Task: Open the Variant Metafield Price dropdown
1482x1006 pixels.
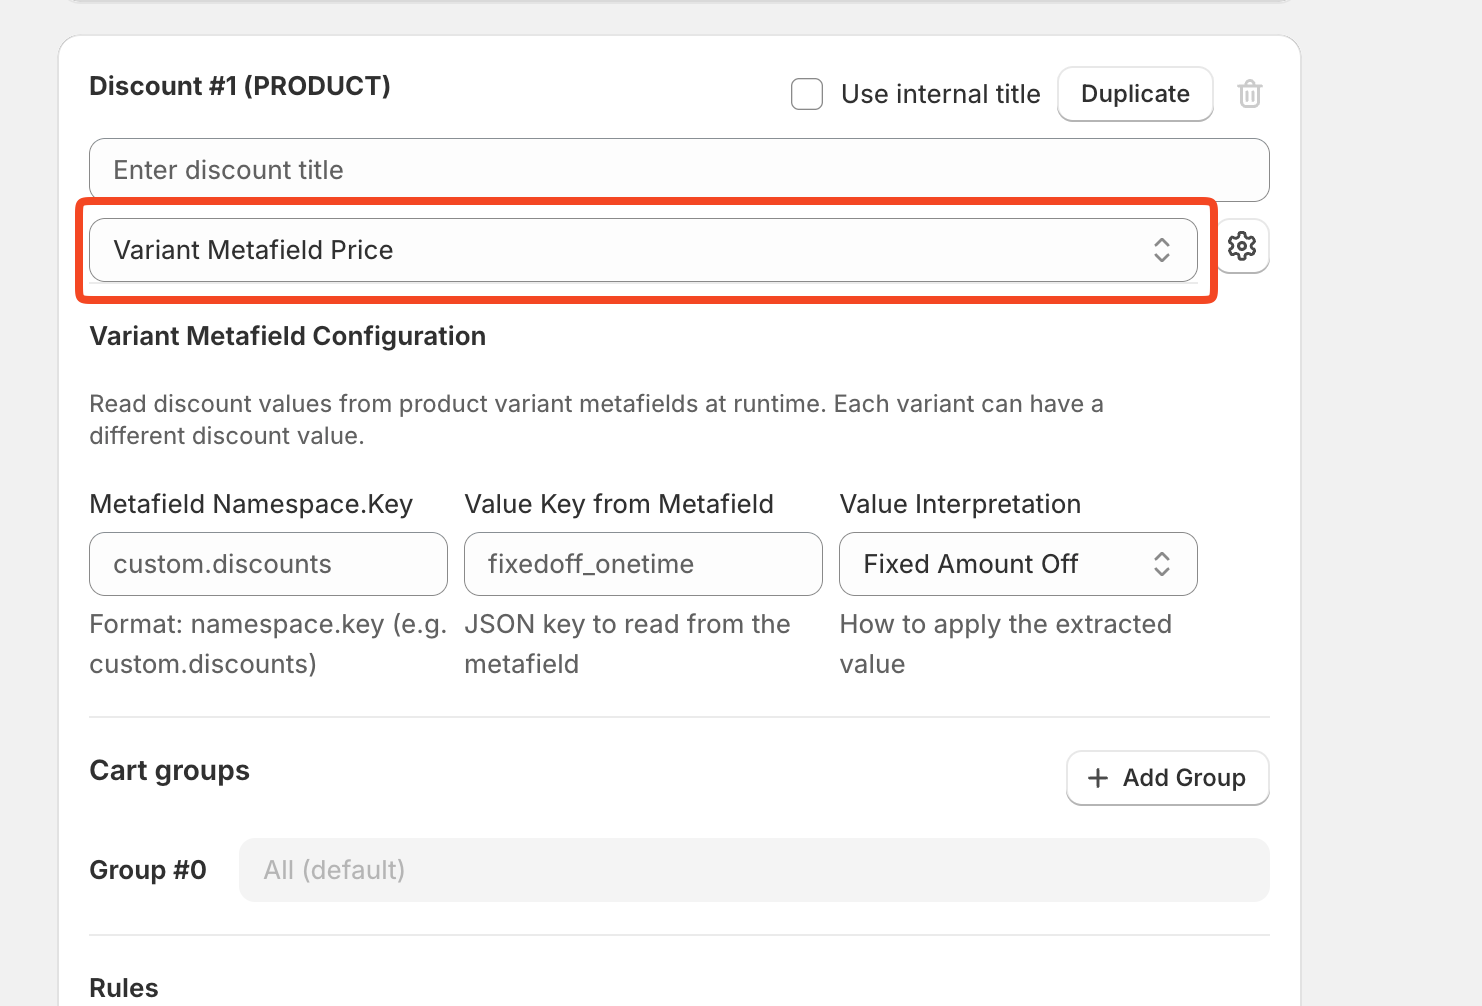Action: 643,250
